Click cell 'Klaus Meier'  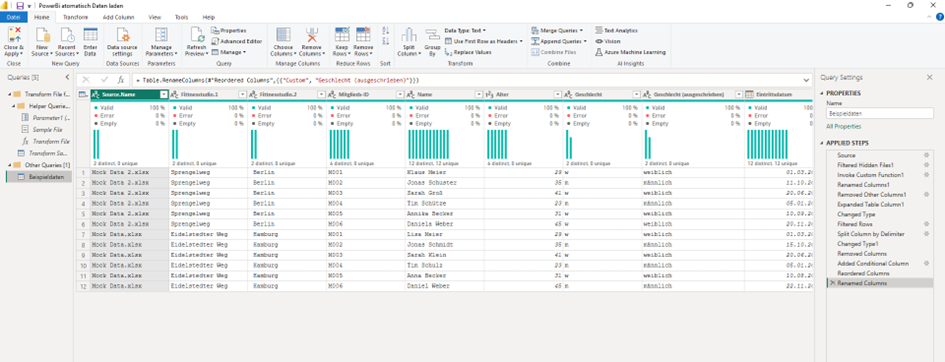tap(444, 172)
